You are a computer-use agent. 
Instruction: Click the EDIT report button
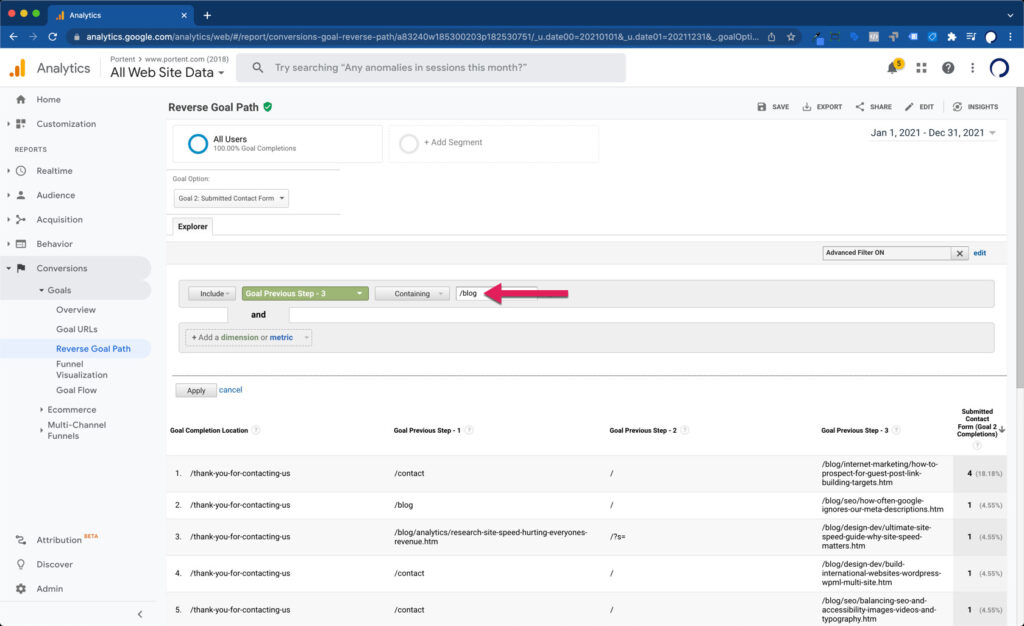(920, 106)
